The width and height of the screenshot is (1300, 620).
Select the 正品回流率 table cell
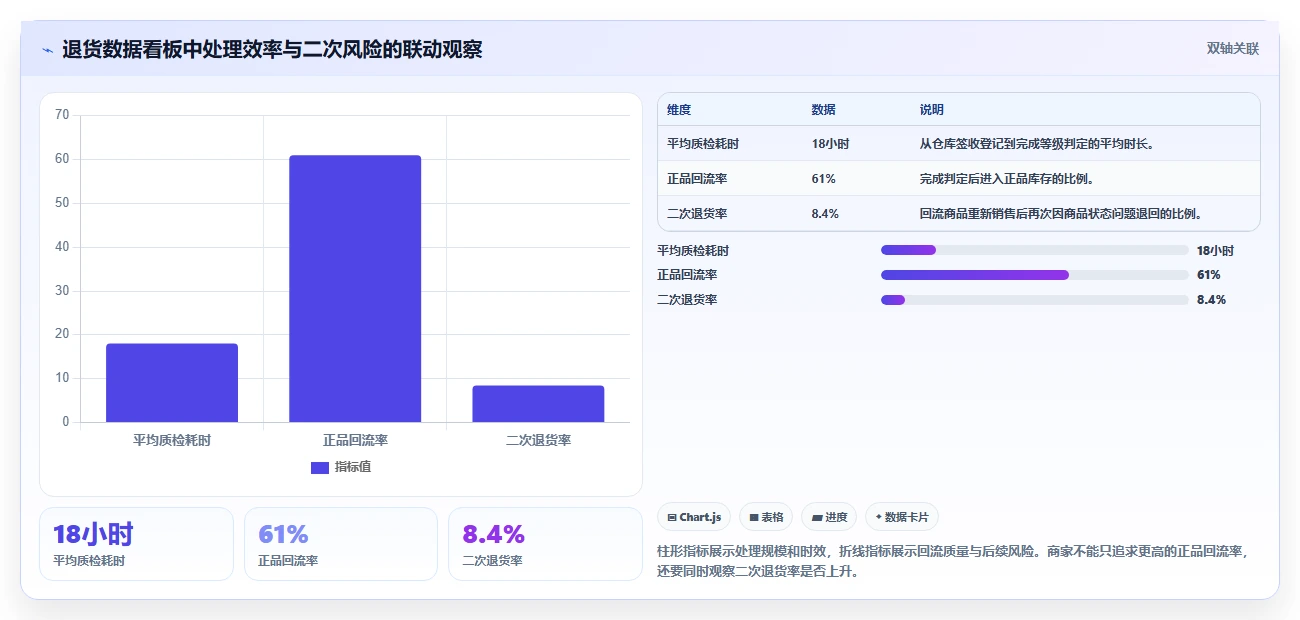click(x=697, y=179)
